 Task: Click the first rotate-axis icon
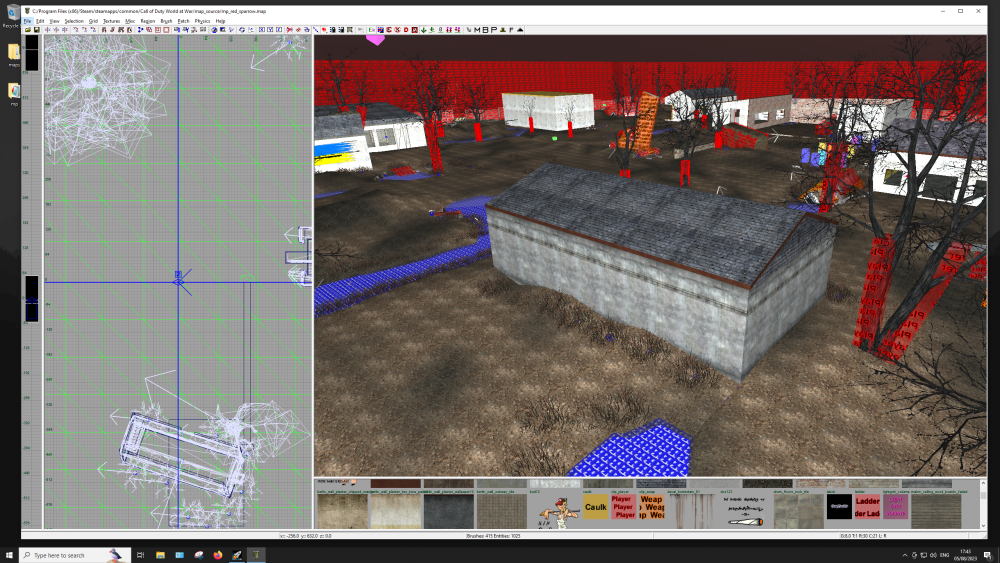tap(76, 29)
